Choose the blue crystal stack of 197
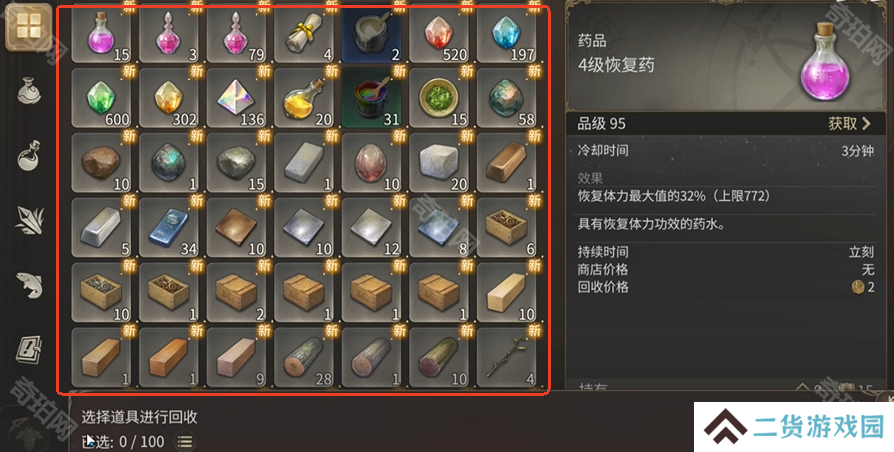The width and height of the screenshot is (894, 452). pyautogui.click(x=507, y=33)
